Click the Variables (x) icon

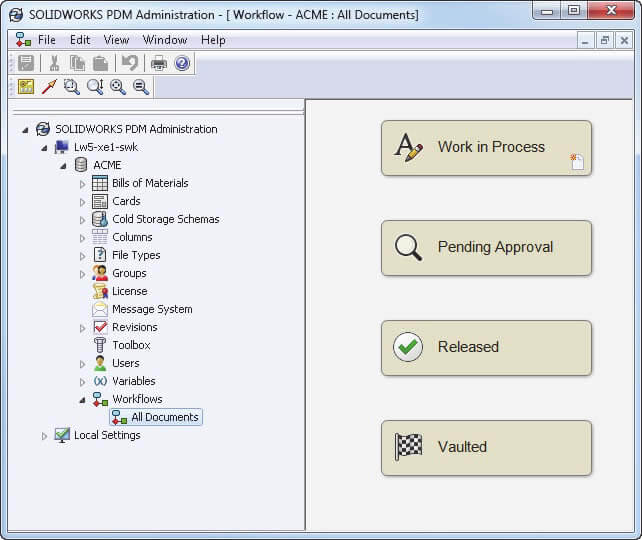(100, 381)
